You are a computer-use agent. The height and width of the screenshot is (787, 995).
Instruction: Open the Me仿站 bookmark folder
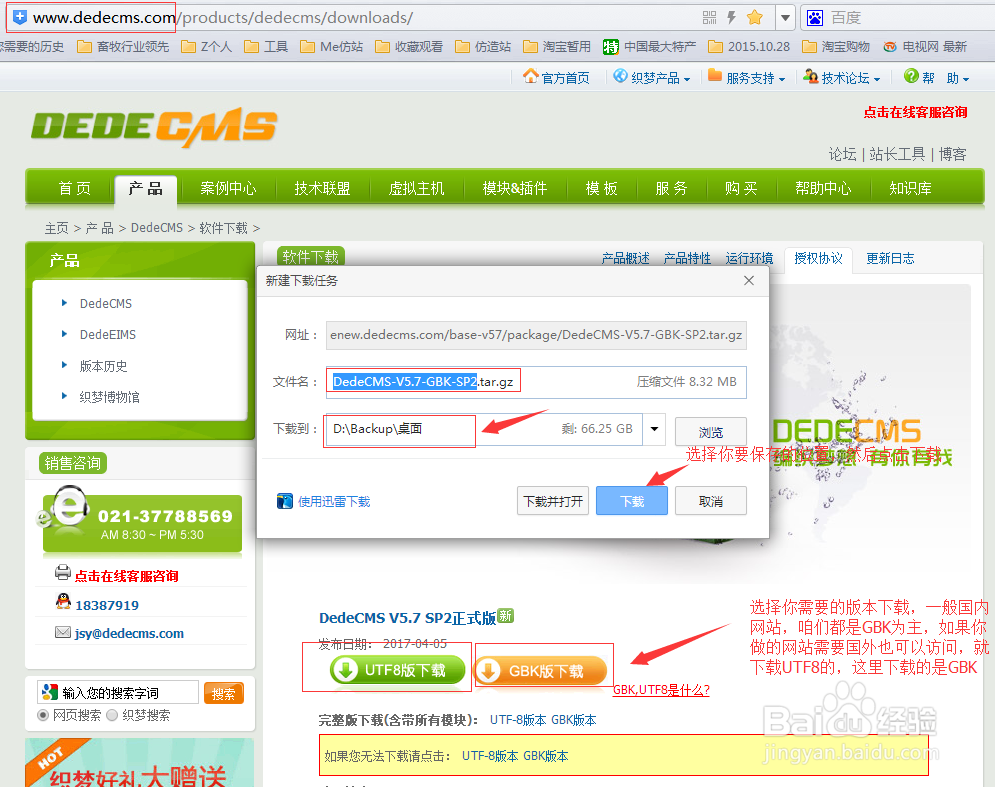331,46
